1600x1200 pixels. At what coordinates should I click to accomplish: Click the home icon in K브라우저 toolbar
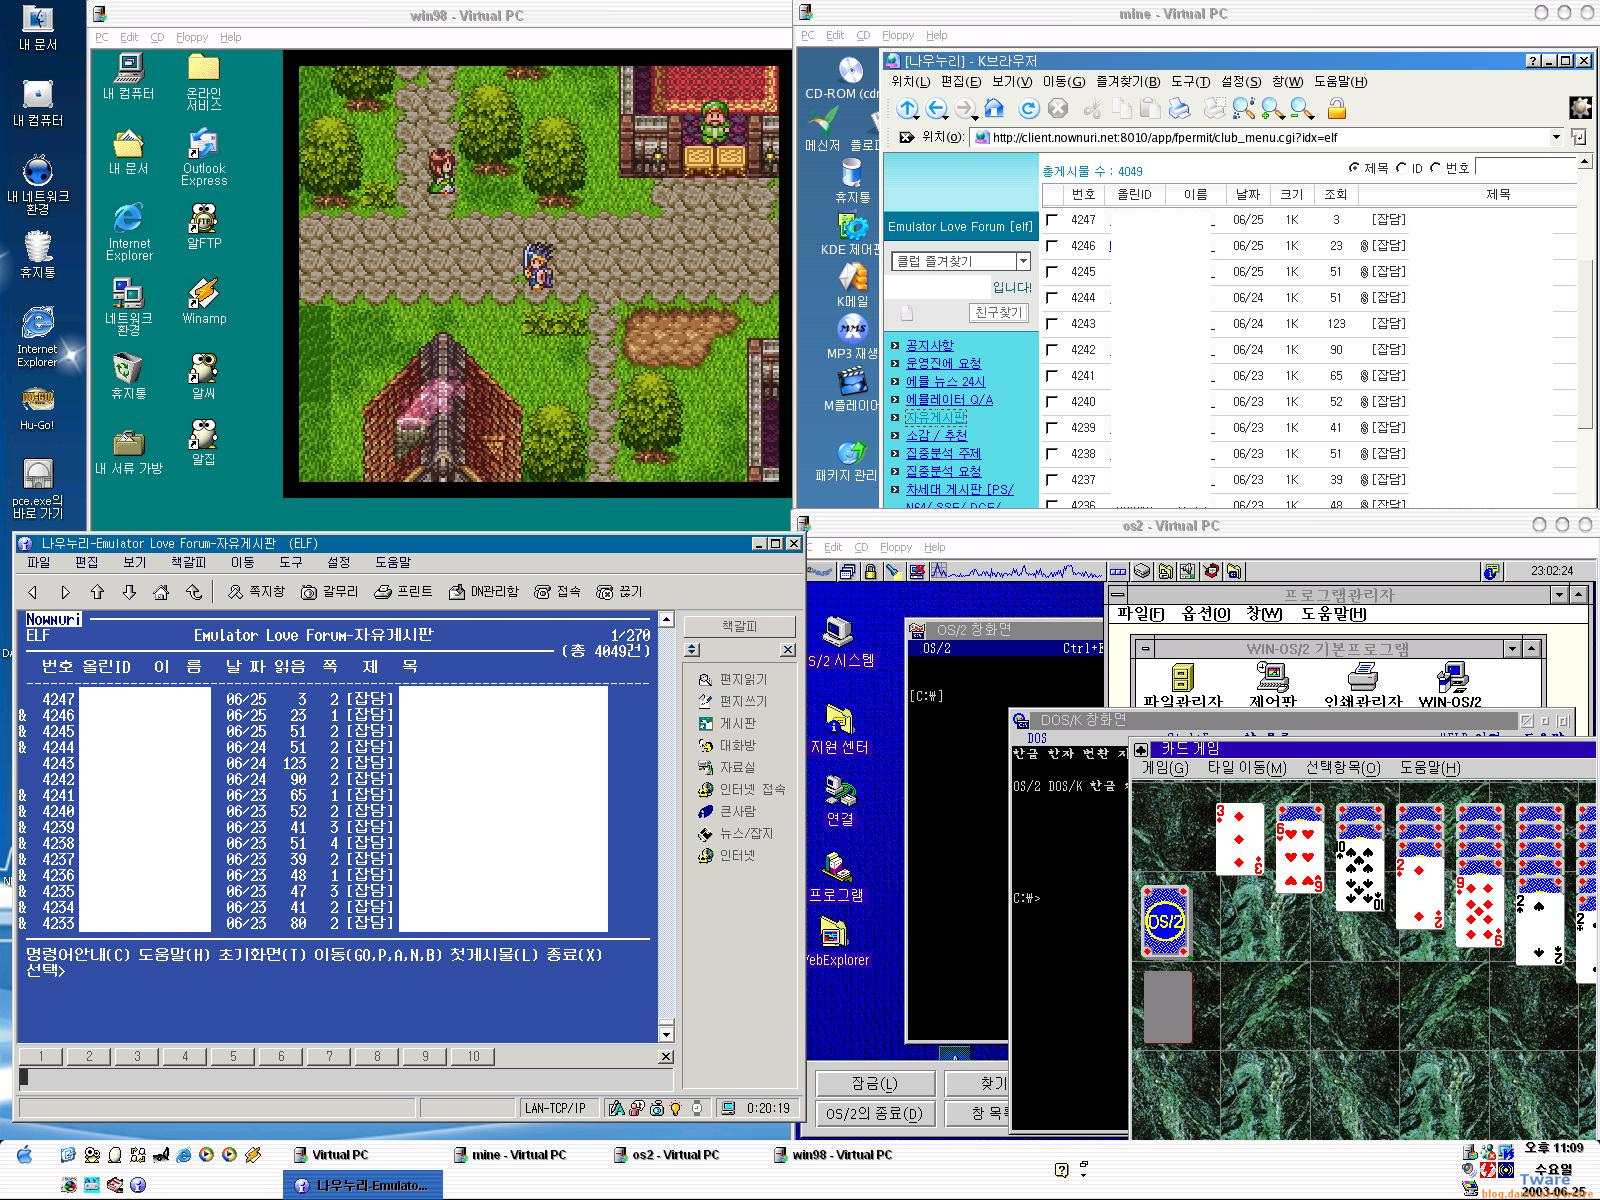click(x=994, y=109)
